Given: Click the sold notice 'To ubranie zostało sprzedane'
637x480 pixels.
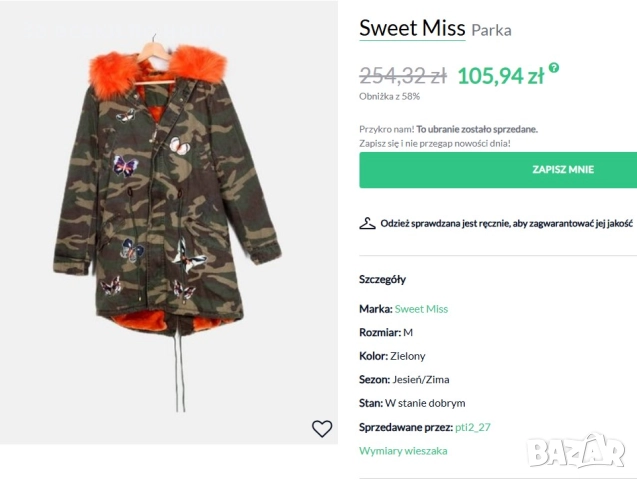Looking at the screenshot, I should [x=477, y=129].
